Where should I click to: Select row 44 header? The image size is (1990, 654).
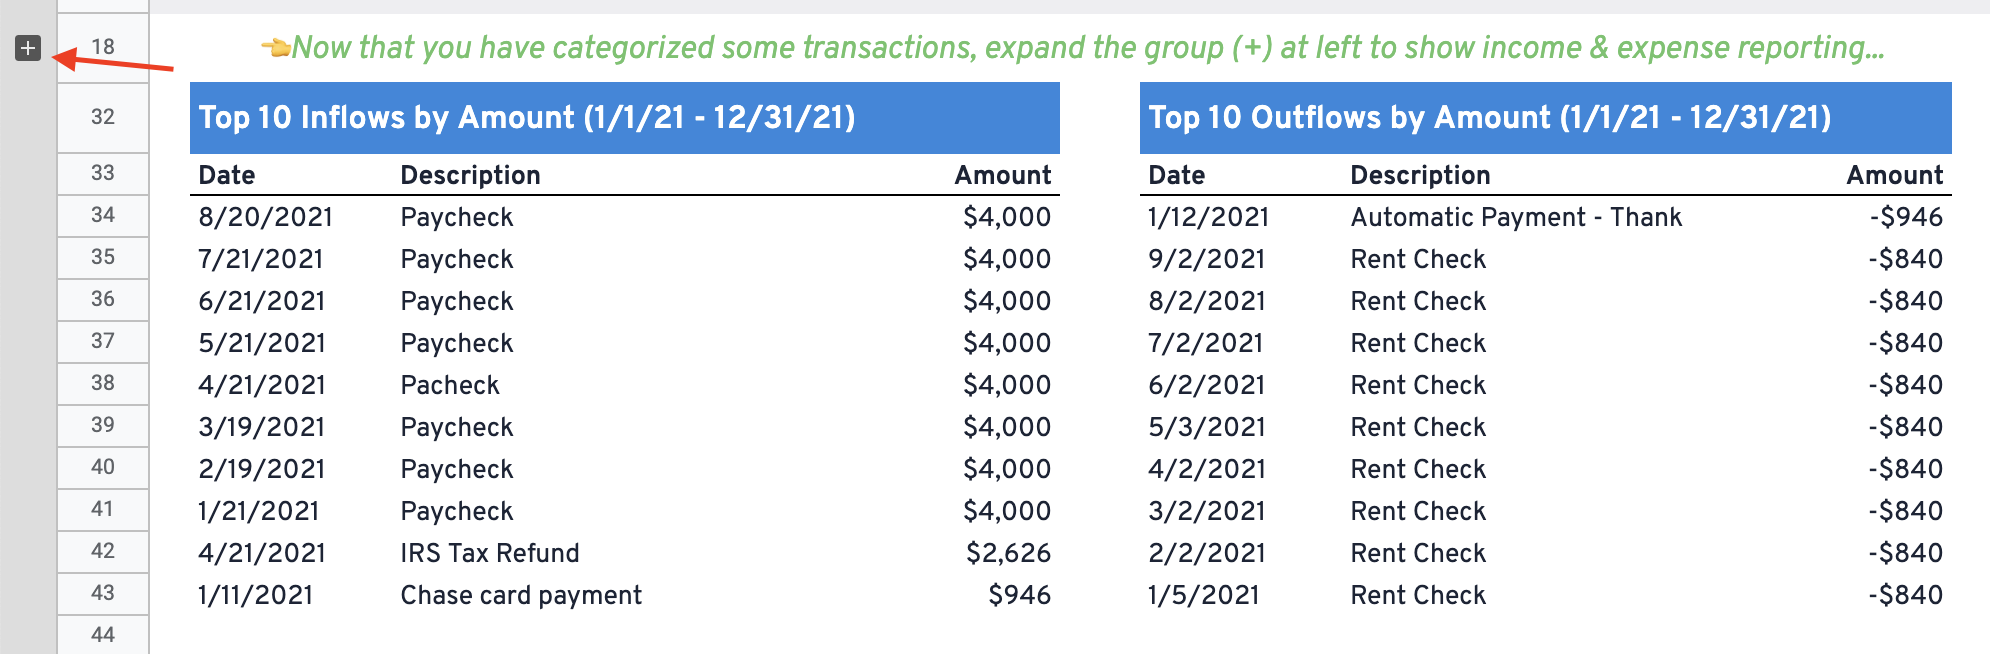103,635
